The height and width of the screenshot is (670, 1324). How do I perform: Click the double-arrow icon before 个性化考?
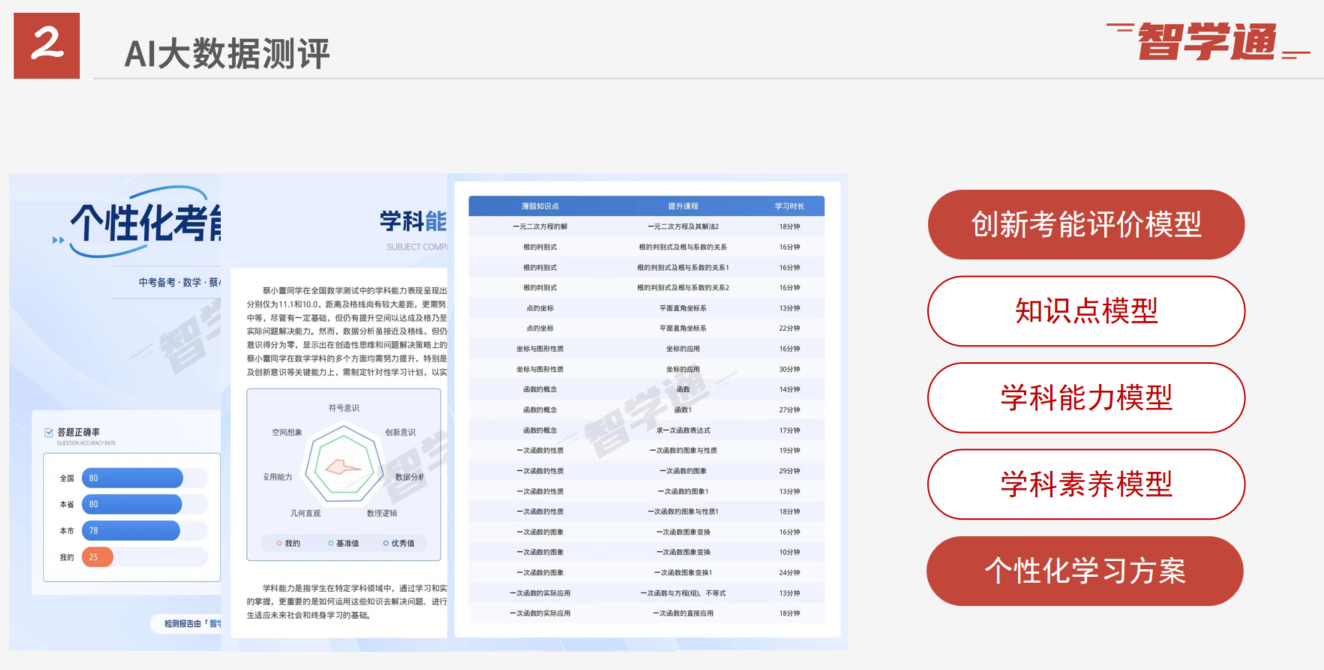pos(58,240)
